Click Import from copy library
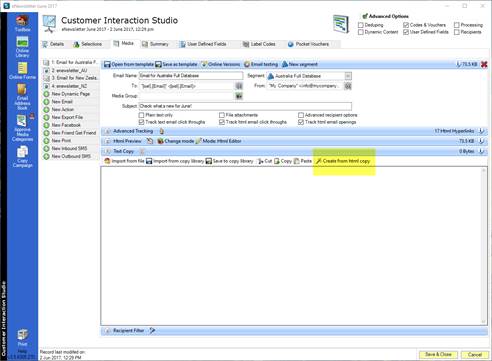 (175, 161)
